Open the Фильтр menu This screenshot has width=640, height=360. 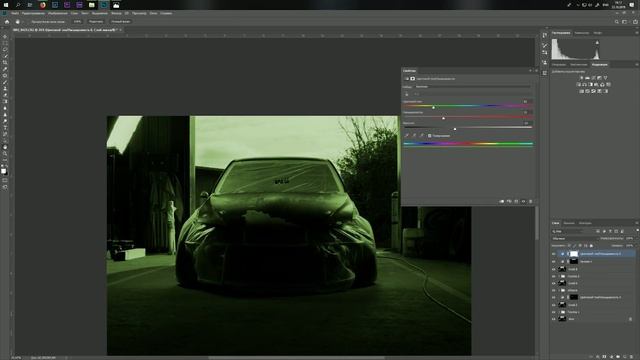tap(116, 13)
